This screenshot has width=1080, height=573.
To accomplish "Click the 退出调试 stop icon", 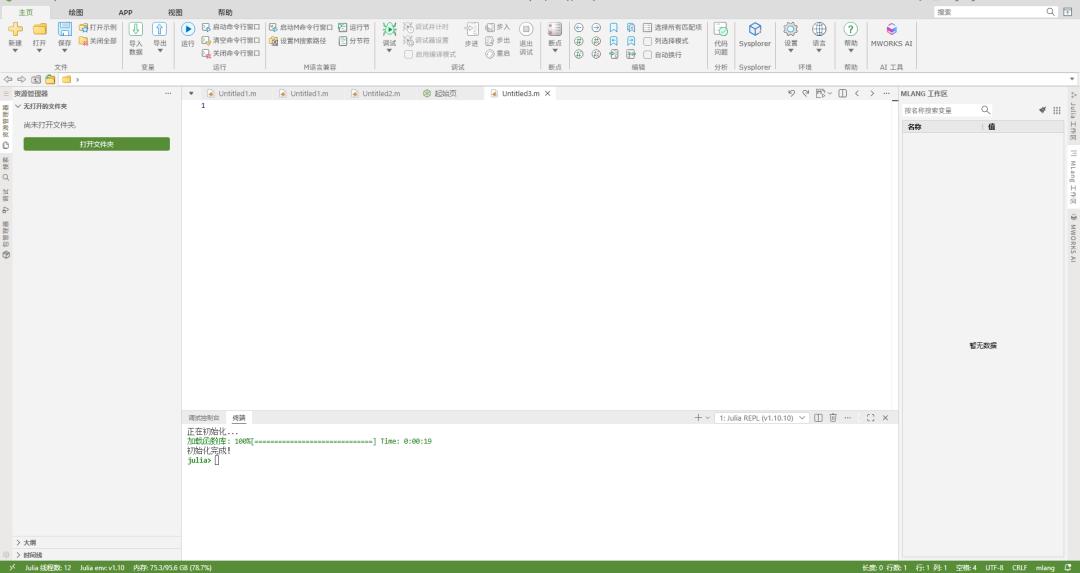I will pos(526,29).
